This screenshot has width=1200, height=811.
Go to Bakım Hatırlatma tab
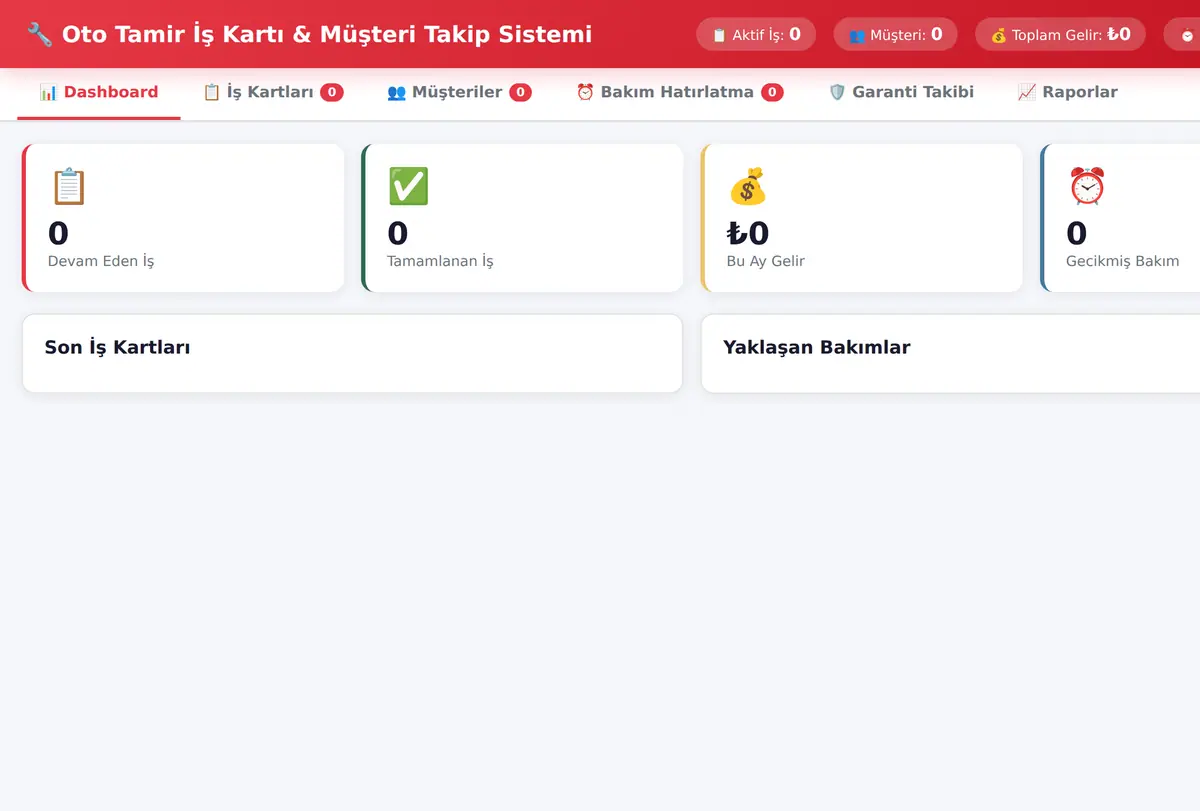pos(680,92)
